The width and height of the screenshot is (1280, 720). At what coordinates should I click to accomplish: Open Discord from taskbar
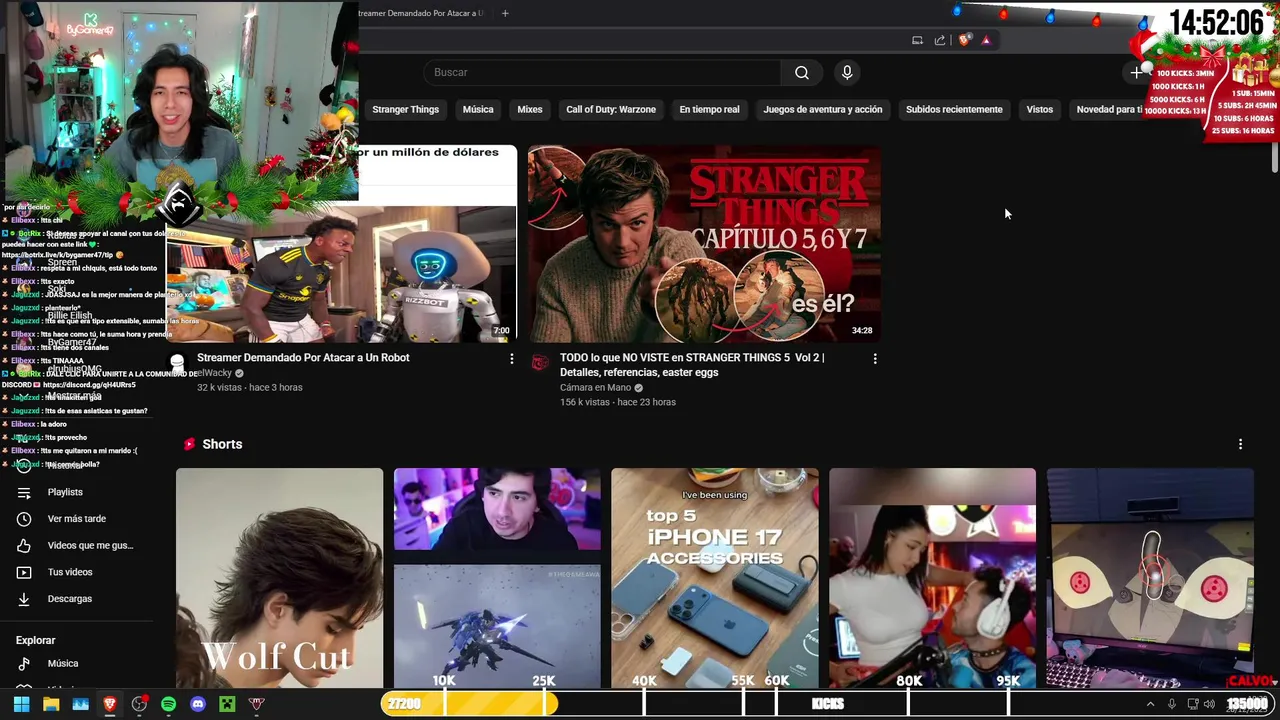198,704
